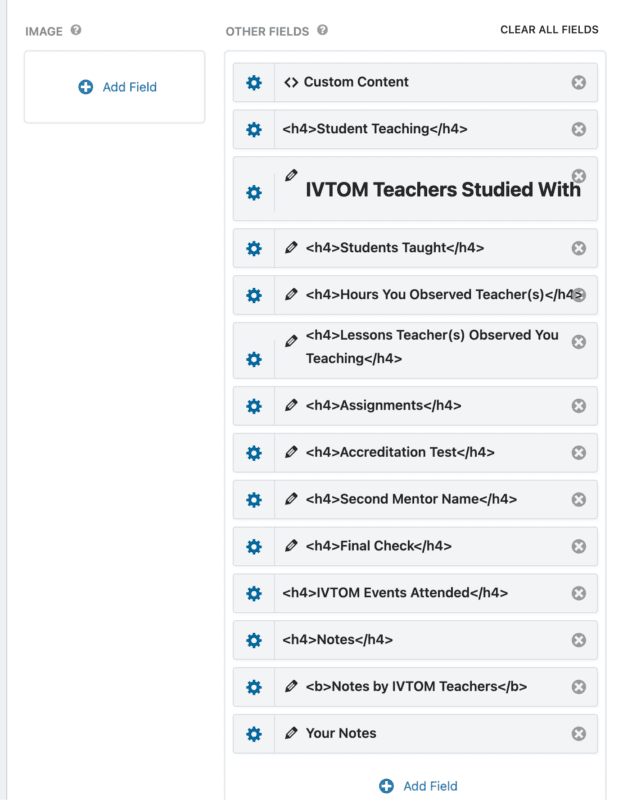
Task: Delete the IVTOM Events Attended field
Action: pos(578,593)
